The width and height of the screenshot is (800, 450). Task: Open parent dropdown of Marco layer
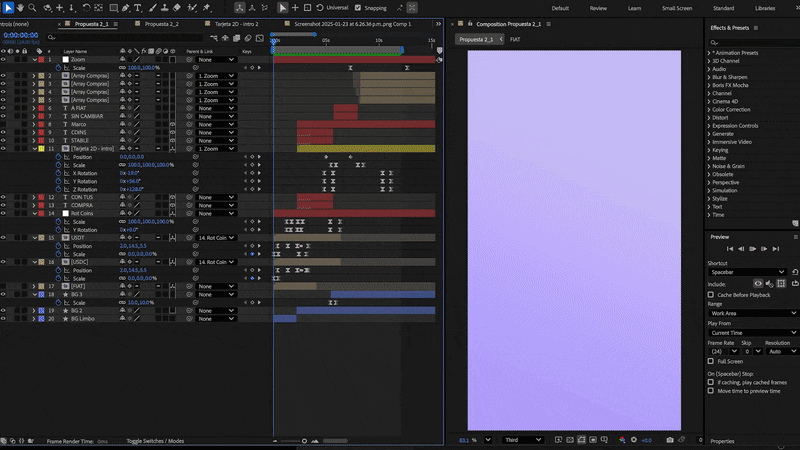pyautogui.click(x=216, y=124)
